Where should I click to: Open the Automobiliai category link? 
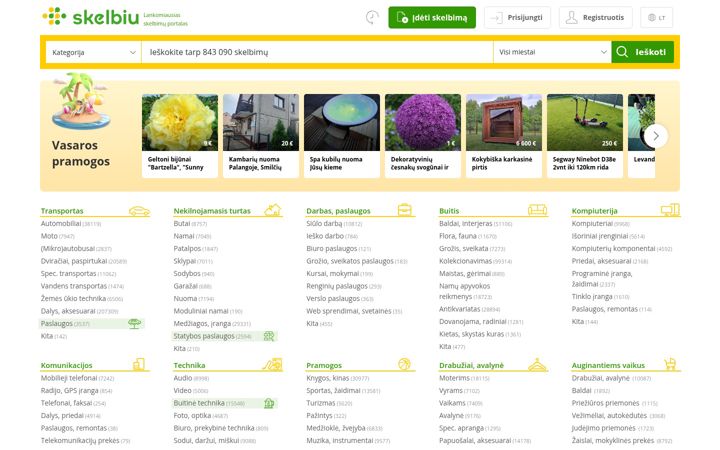coord(61,224)
